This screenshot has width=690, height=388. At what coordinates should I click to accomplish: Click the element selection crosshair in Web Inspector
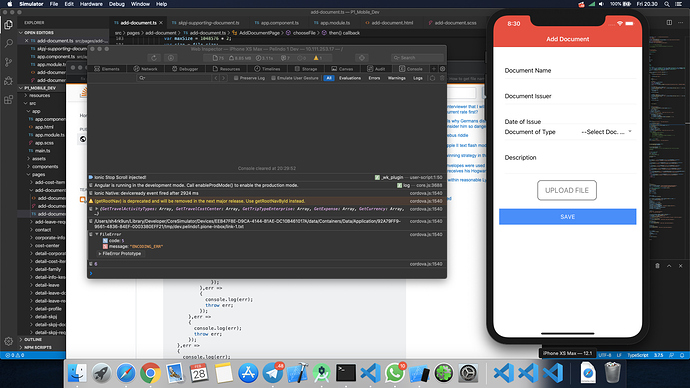click(x=362, y=58)
